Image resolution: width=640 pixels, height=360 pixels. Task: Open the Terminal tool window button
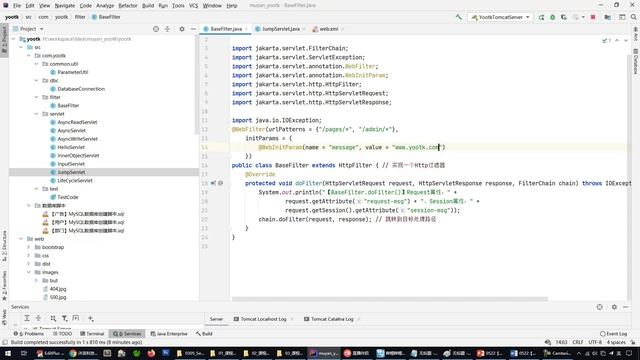click(x=92, y=334)
